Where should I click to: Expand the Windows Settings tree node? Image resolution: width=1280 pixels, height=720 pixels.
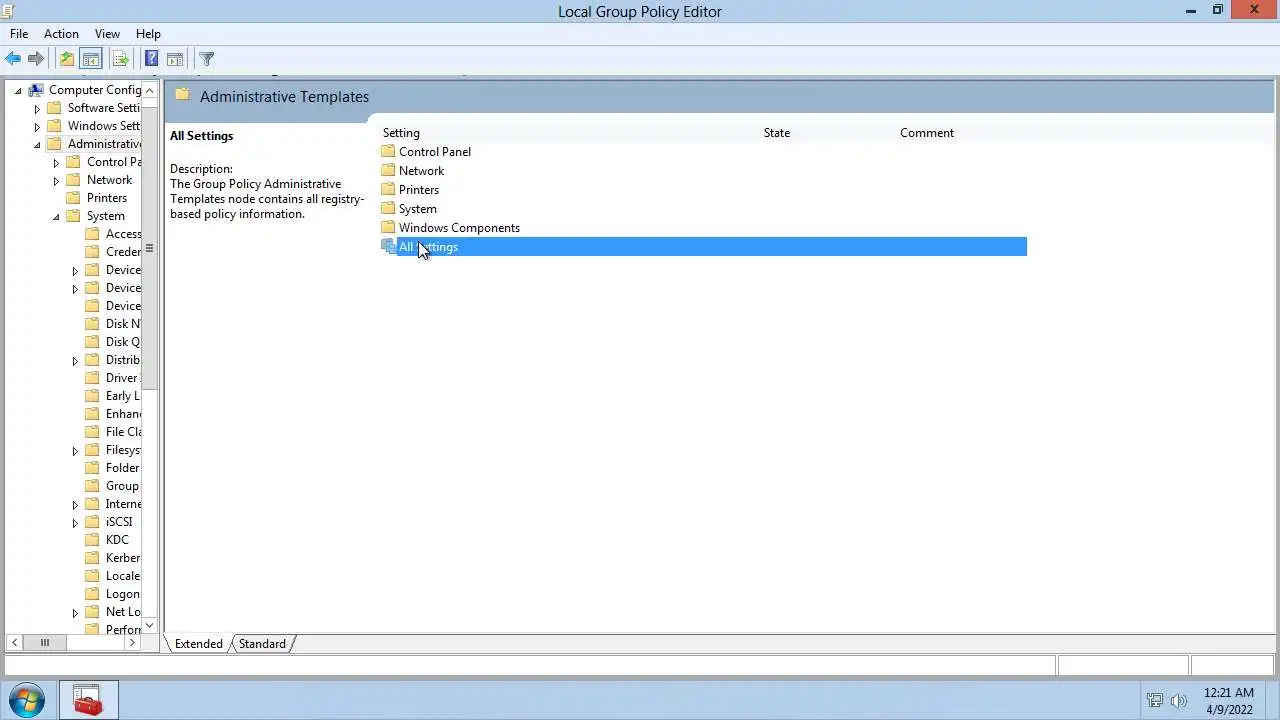[37, 126]
